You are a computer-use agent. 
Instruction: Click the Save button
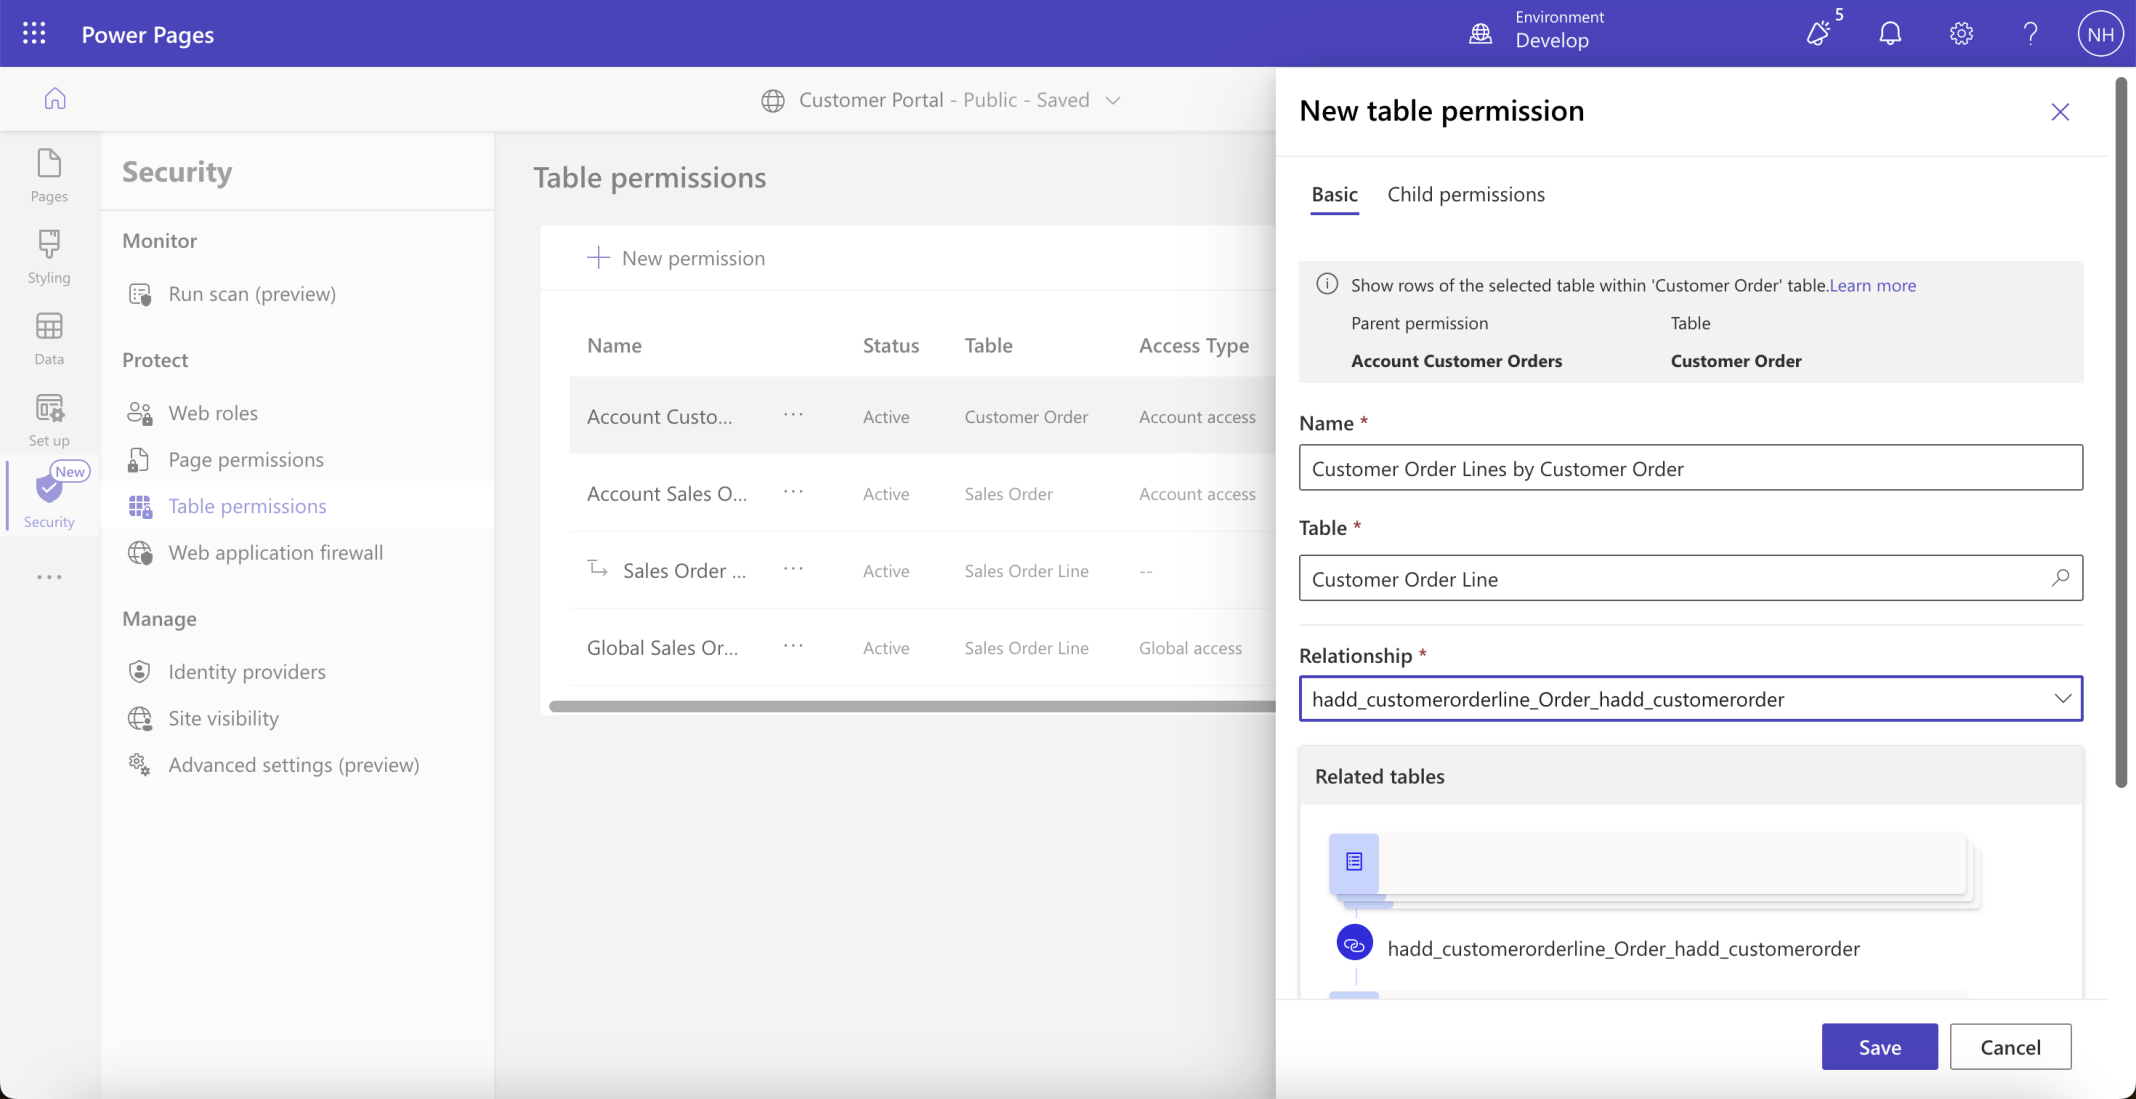point(1879,1047)
